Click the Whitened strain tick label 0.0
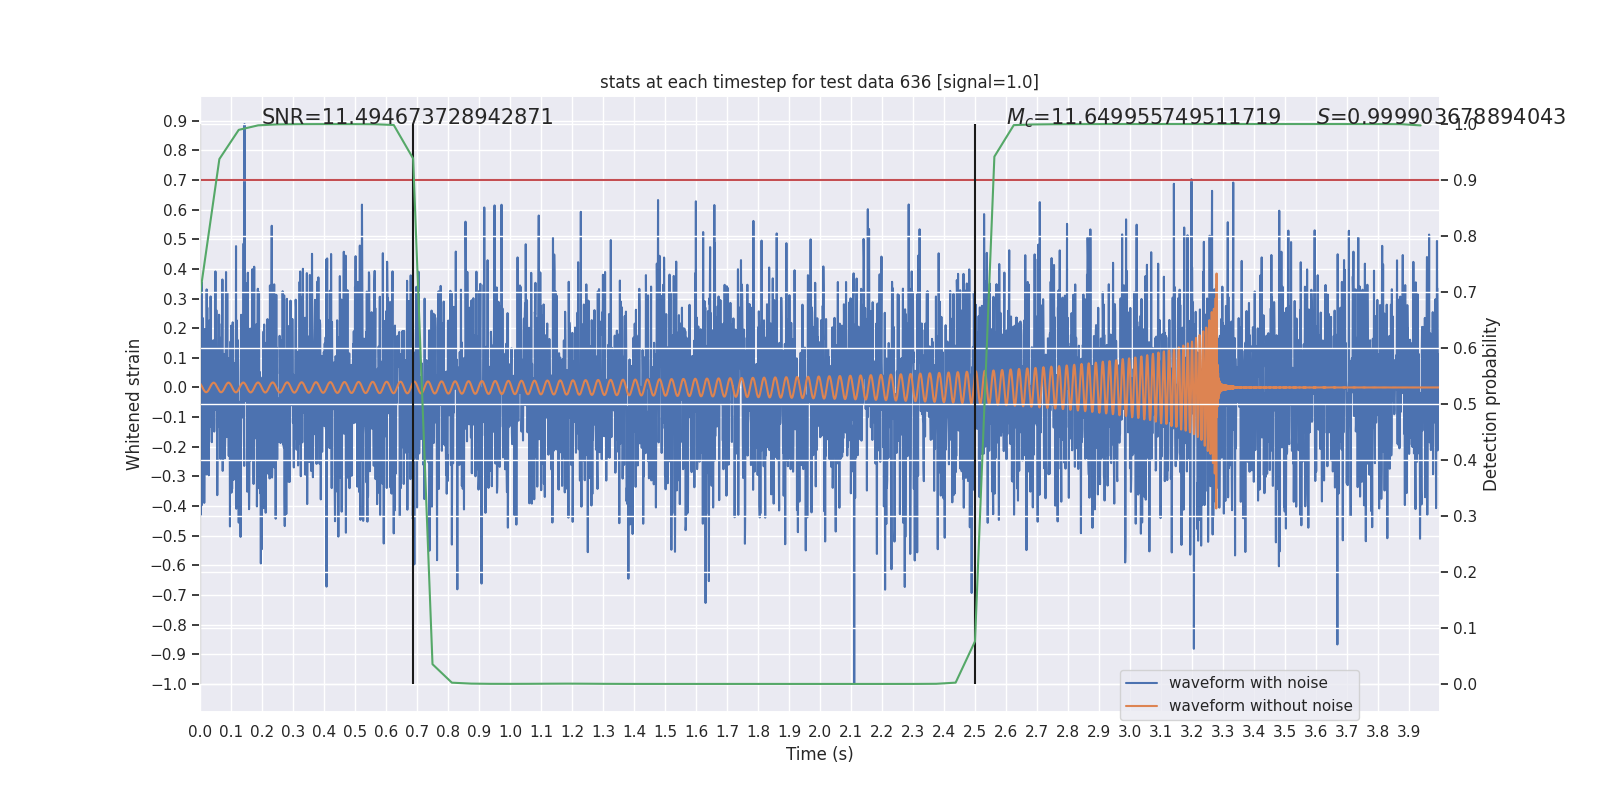 [175, 388]
